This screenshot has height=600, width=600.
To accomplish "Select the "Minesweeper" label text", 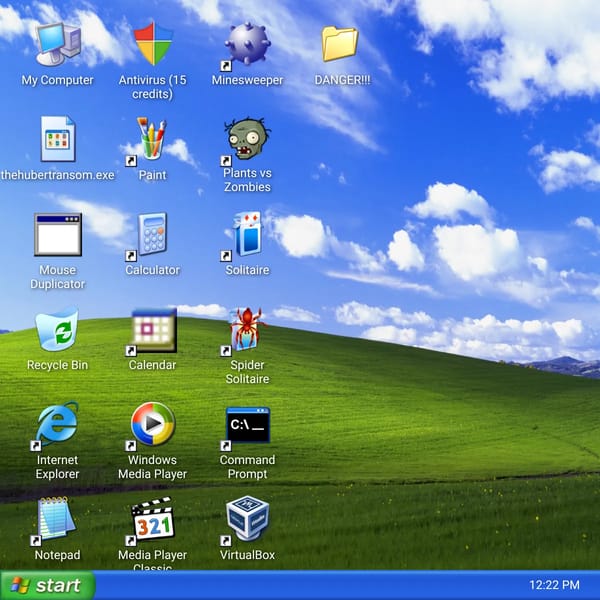I will 247,80.
